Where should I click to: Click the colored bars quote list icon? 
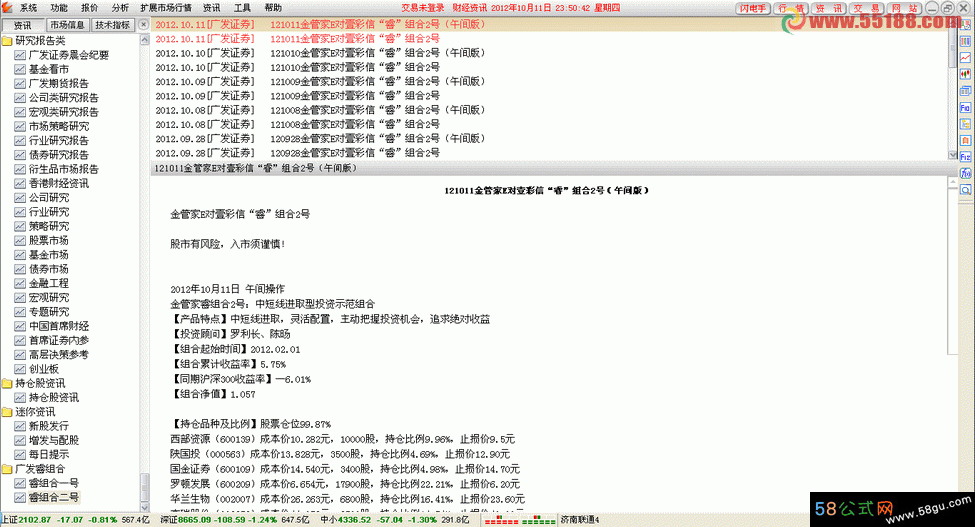point(965,41)
